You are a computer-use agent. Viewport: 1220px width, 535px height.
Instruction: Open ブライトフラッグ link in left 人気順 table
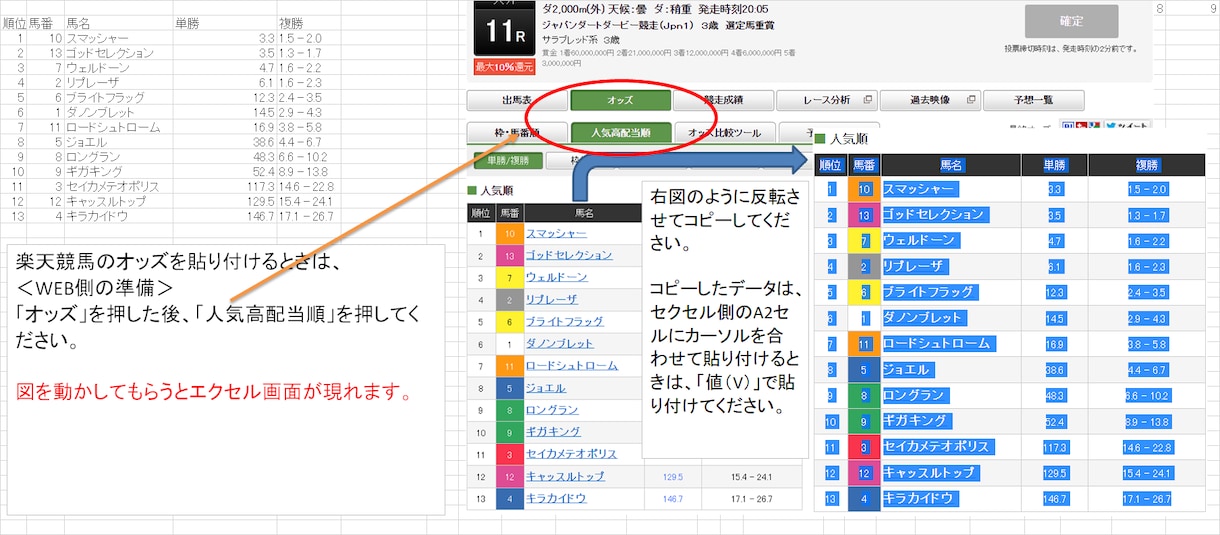coord(564,321)
